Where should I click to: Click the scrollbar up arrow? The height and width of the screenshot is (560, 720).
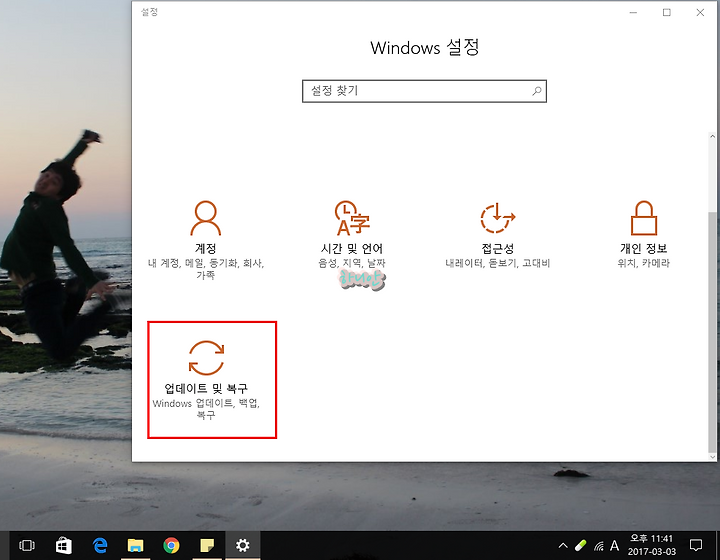(x=712, y=136)
